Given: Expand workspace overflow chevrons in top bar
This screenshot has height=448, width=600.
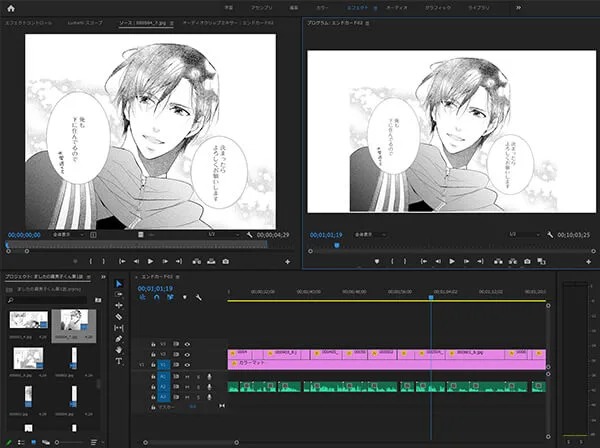Looking at the screenshot, I should coord(518,8).
